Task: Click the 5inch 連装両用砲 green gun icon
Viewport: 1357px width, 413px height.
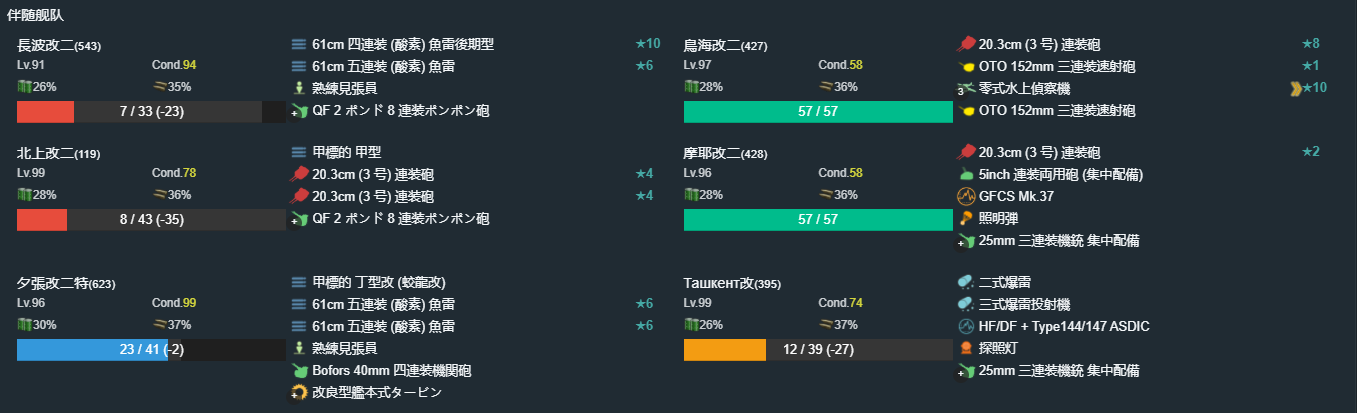Action: [966, 174]
